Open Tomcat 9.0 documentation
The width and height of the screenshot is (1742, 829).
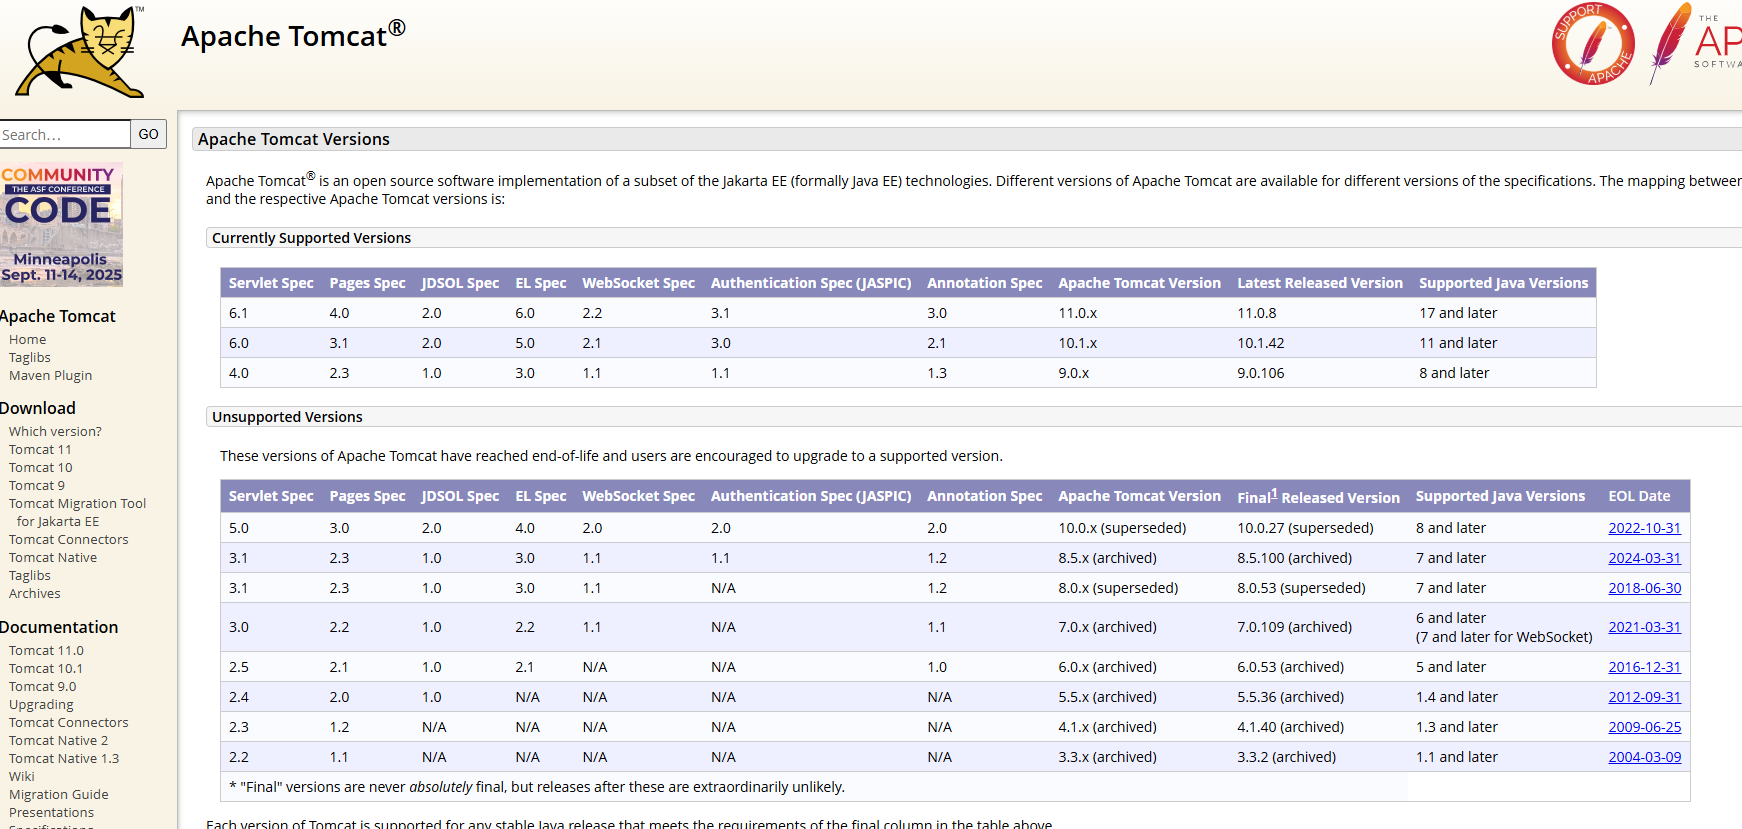click(x=42, y=687)
